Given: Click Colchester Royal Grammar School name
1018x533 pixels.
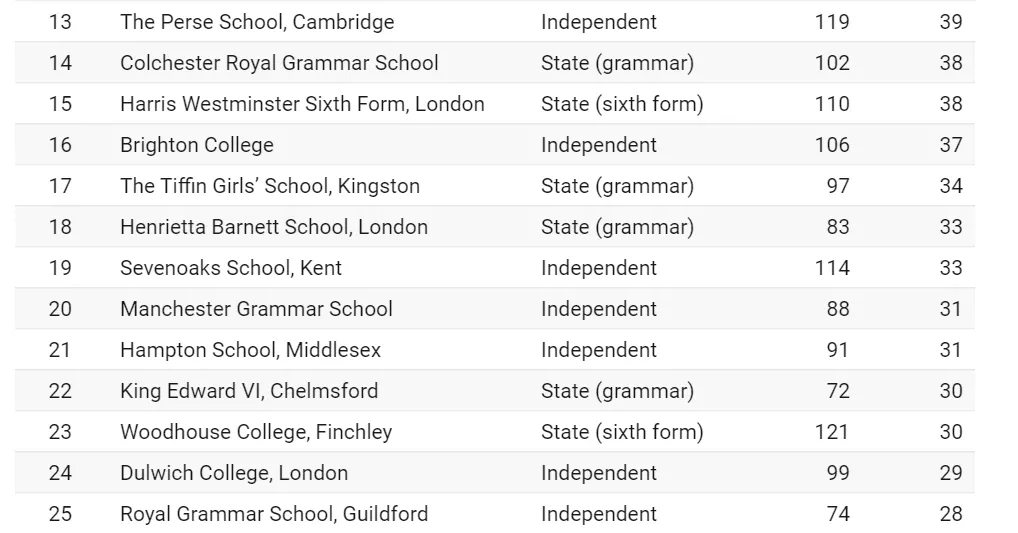Looking at the screenshot, I should coord(279,63).
